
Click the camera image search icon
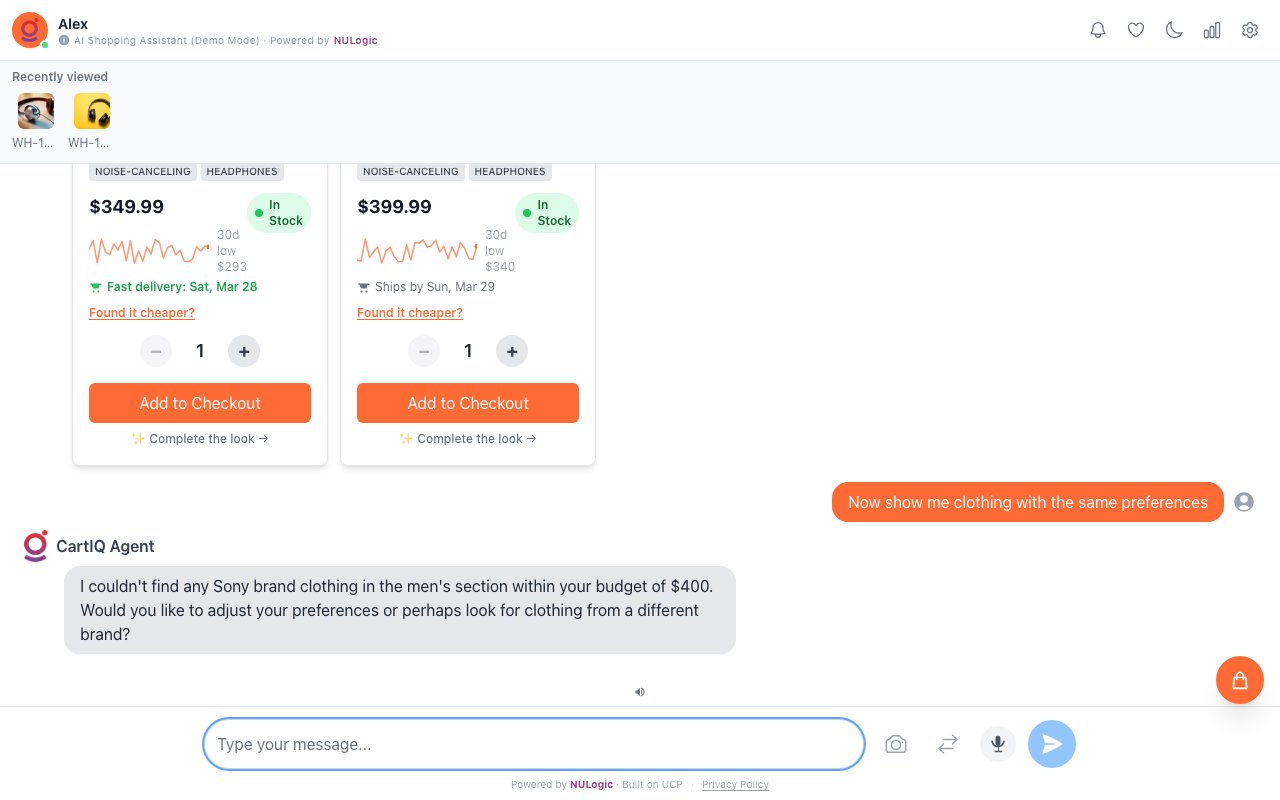(896, 744)
